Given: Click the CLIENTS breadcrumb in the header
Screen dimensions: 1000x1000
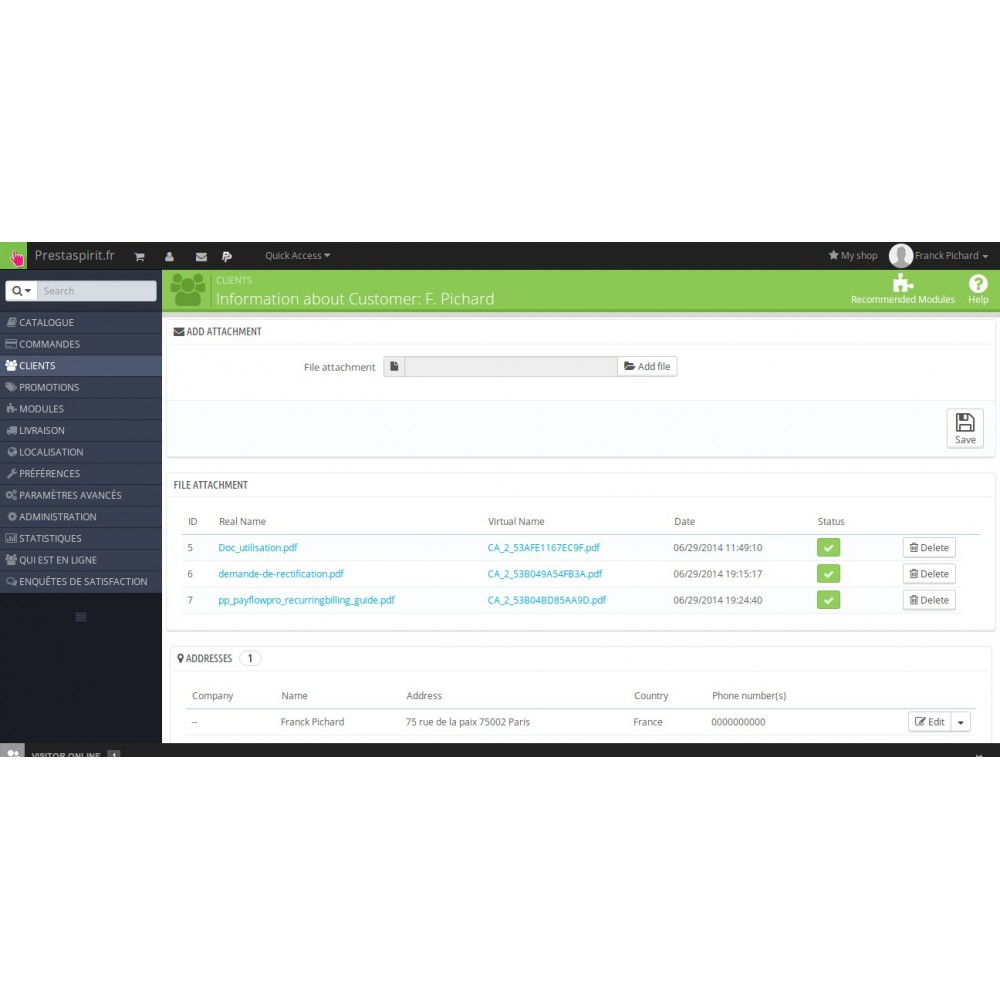Looking at the screenshot, I should point(234,281).
